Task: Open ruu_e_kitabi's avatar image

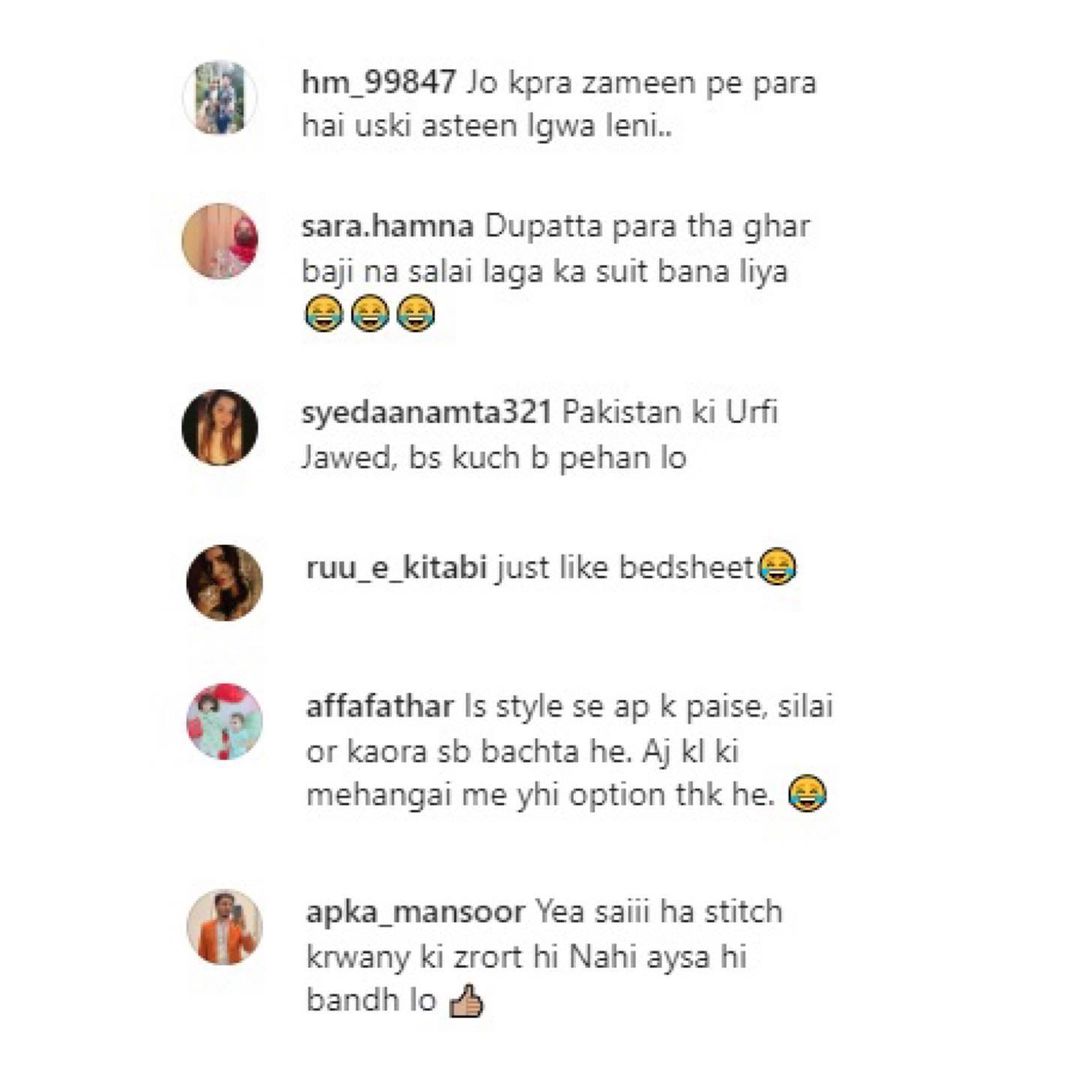Action: (225, 583)
